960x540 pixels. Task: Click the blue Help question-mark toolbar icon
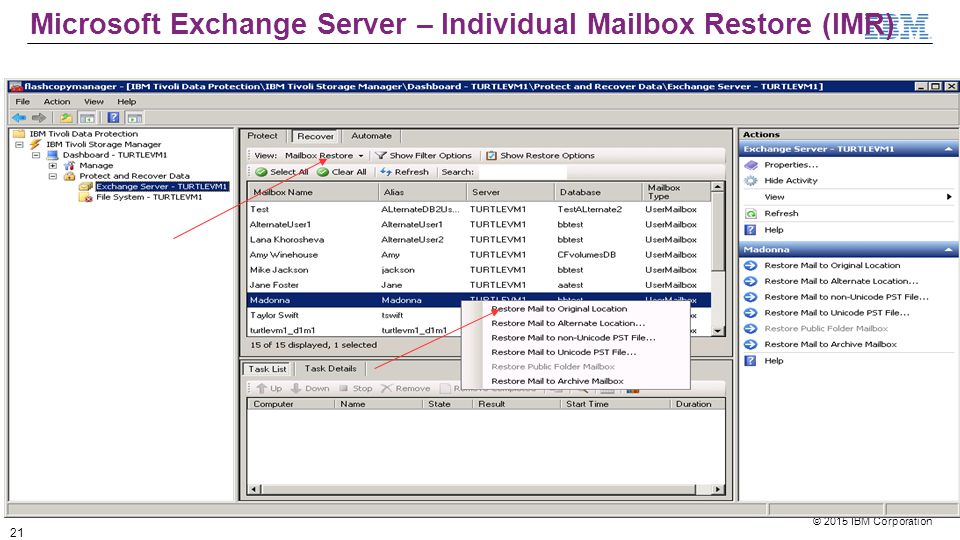114,118
